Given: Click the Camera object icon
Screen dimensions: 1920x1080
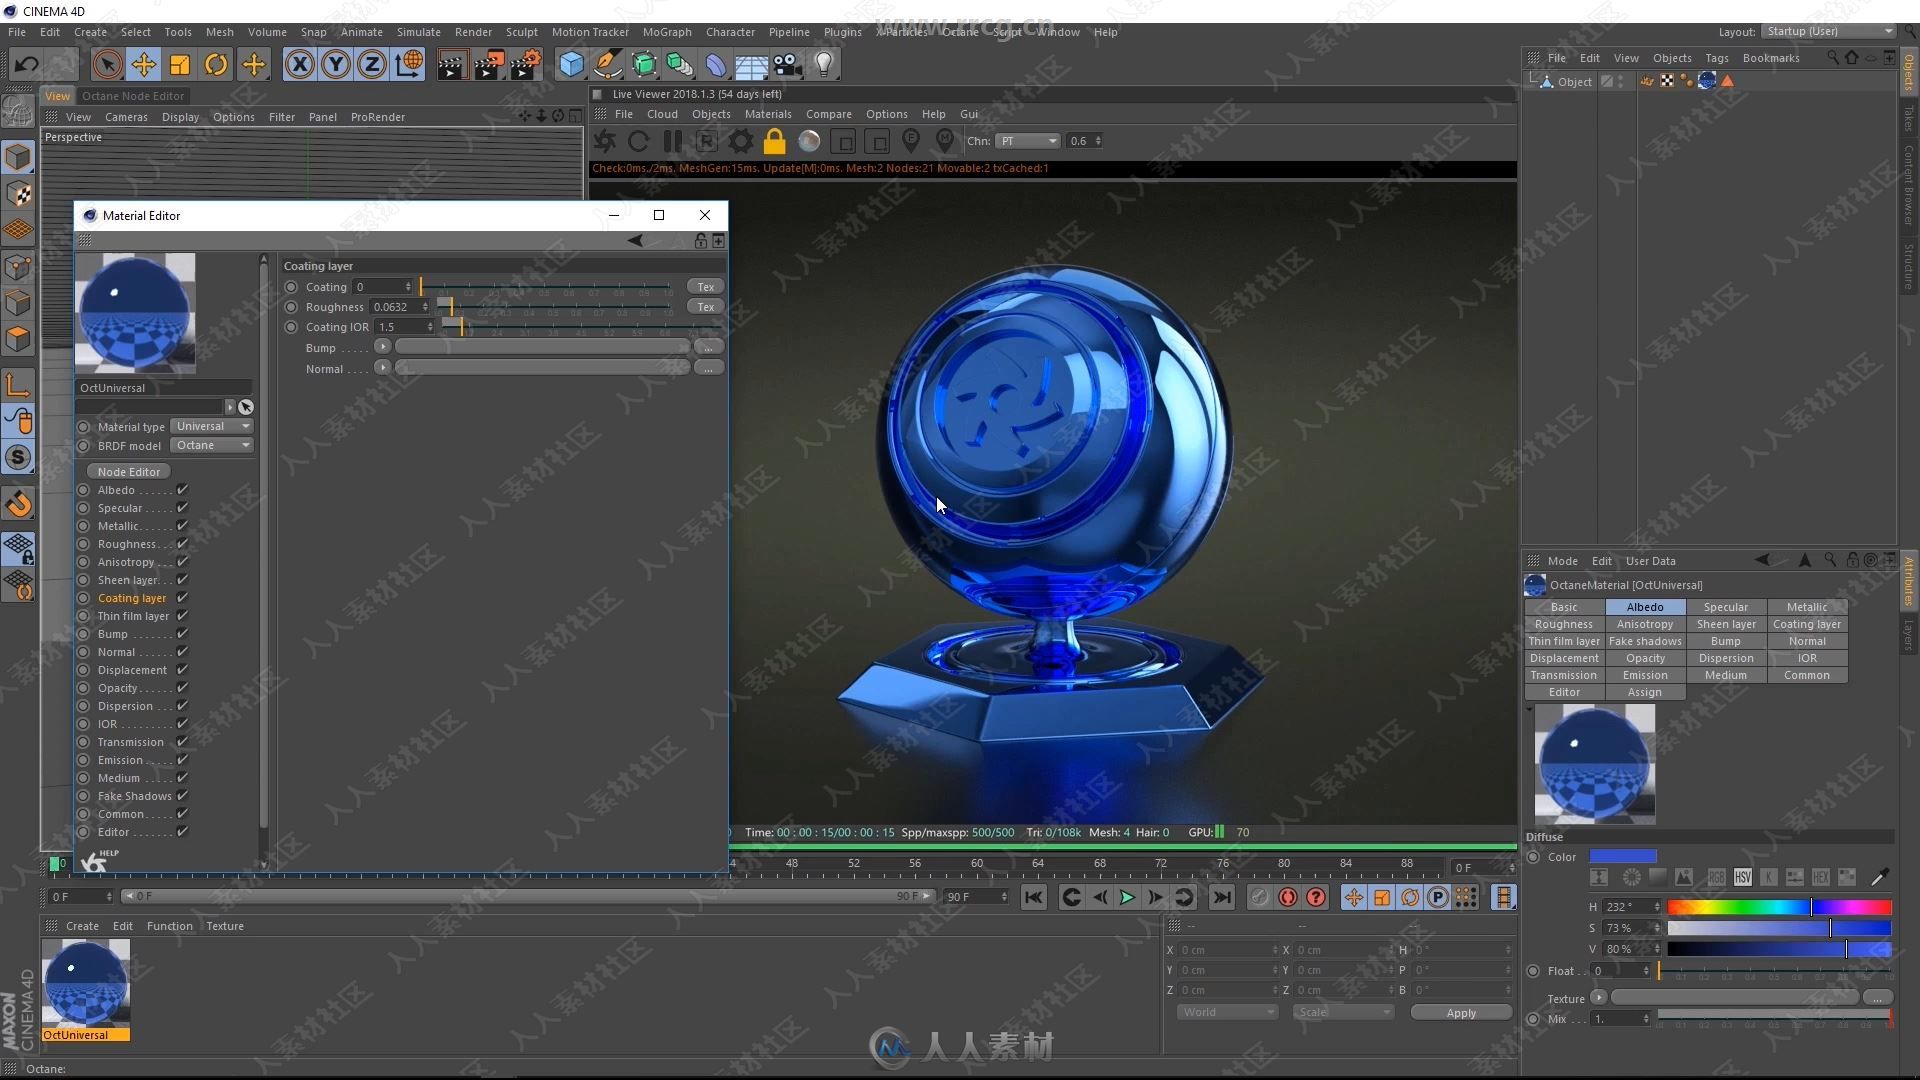Looking at the screenshot, I should tap(788, 65).
